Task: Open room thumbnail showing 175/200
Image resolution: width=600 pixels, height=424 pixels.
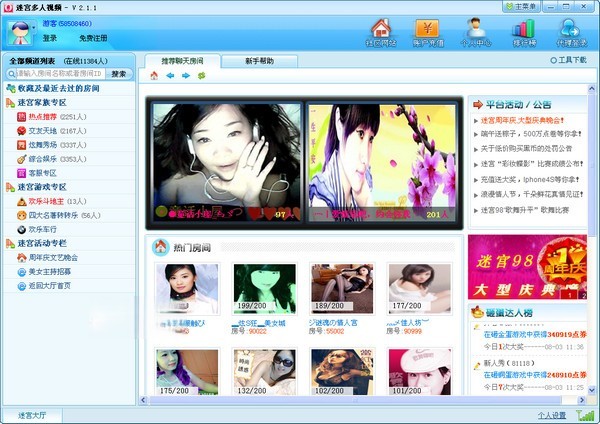Action: tap(187, 372)
